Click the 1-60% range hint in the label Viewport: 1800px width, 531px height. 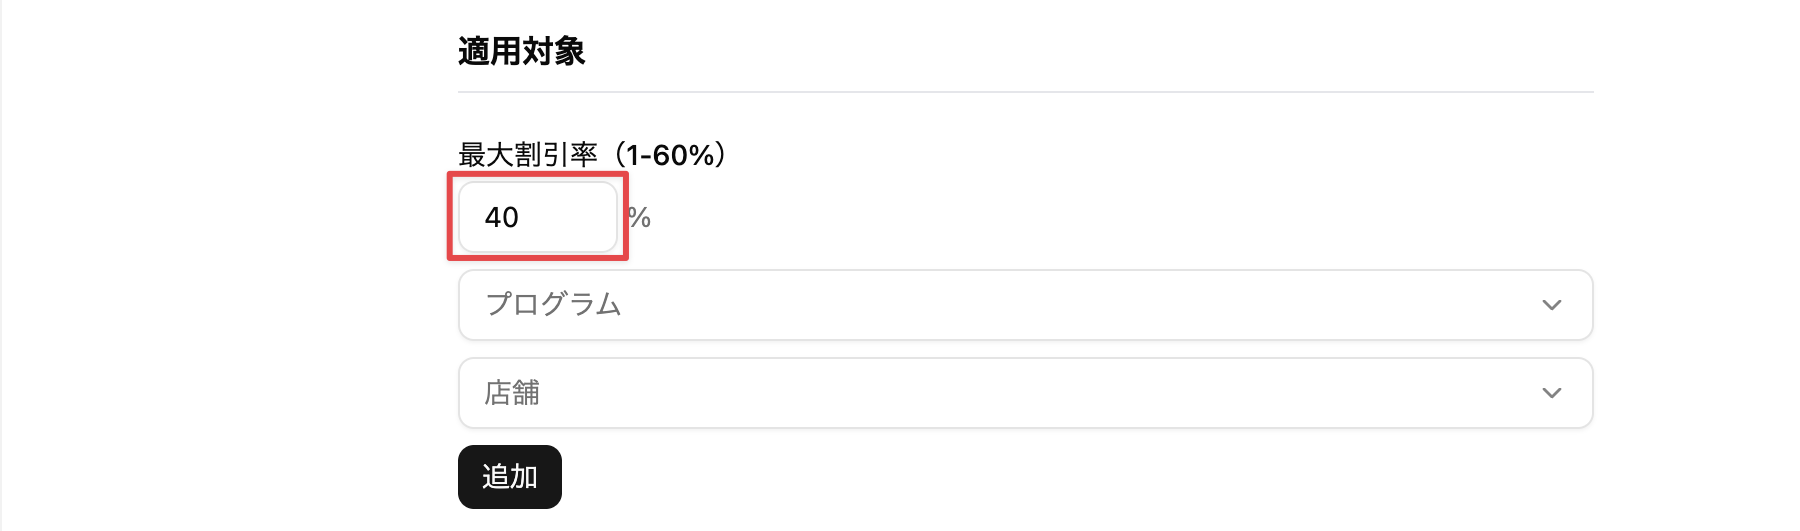click(x=671, y=155)
